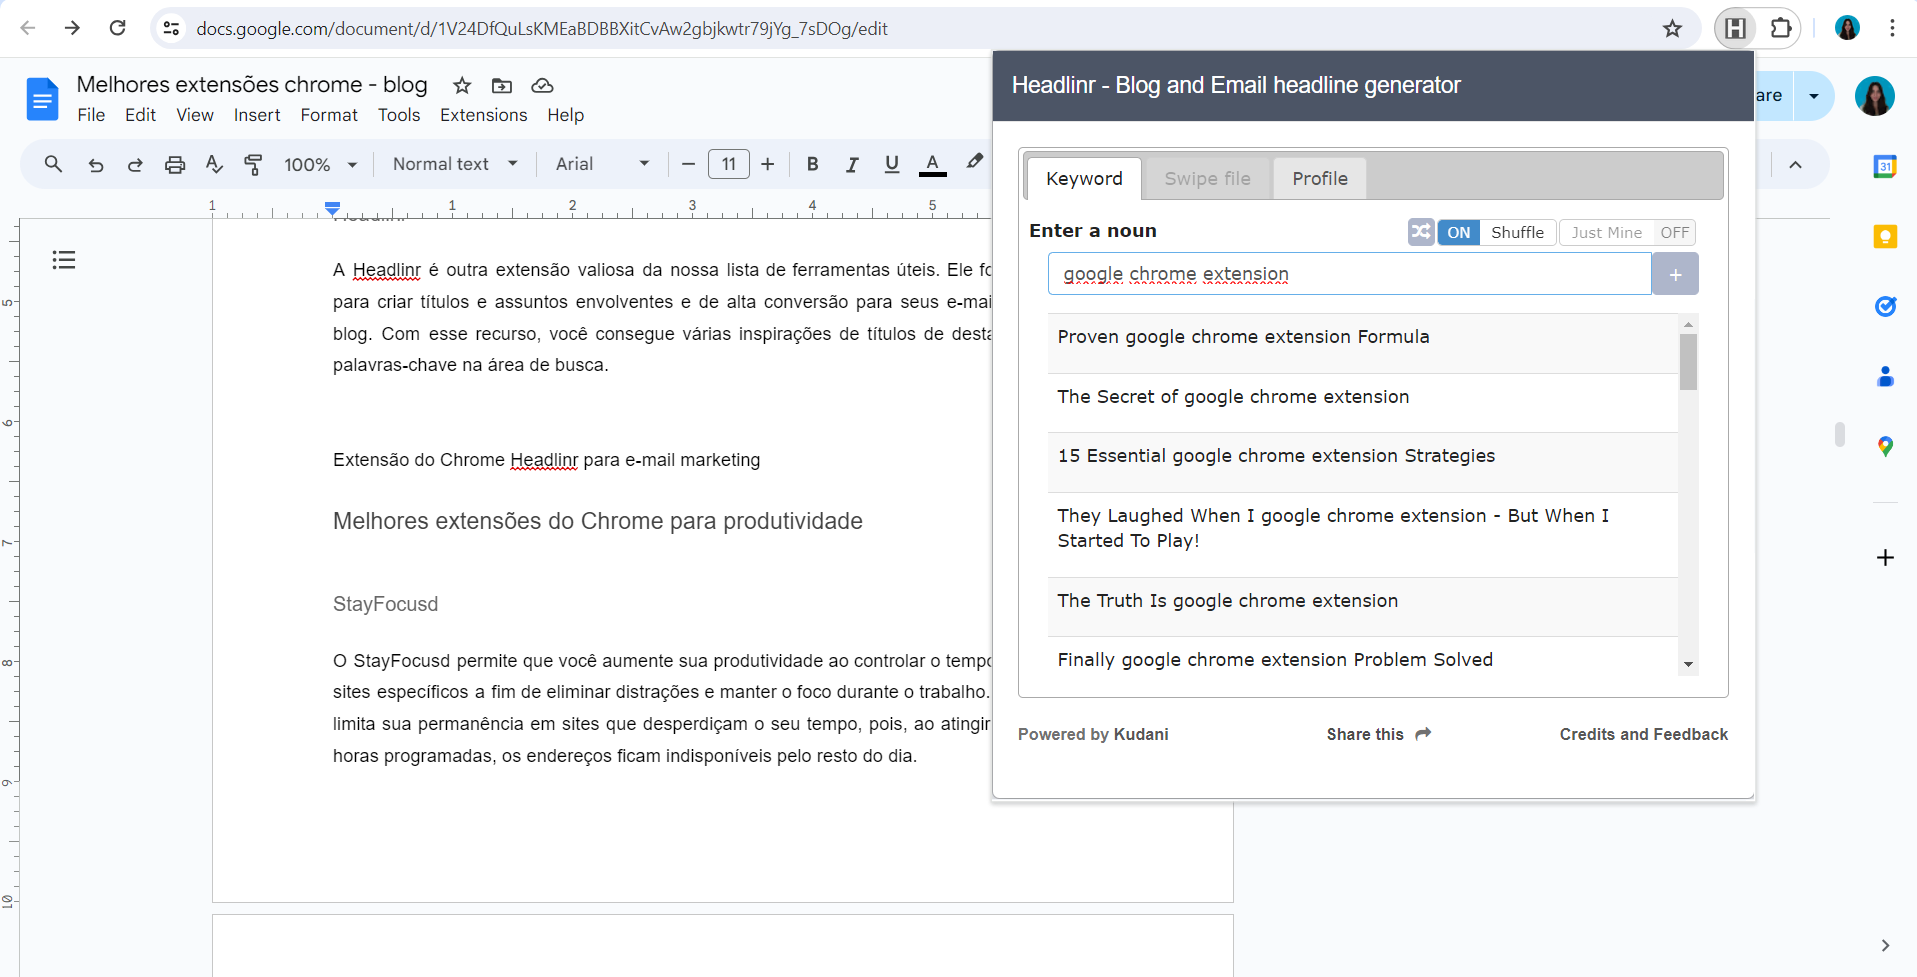Open the document outline icon
The image size is (1917, 977).
pyautogui.click(x=64, y=260)
